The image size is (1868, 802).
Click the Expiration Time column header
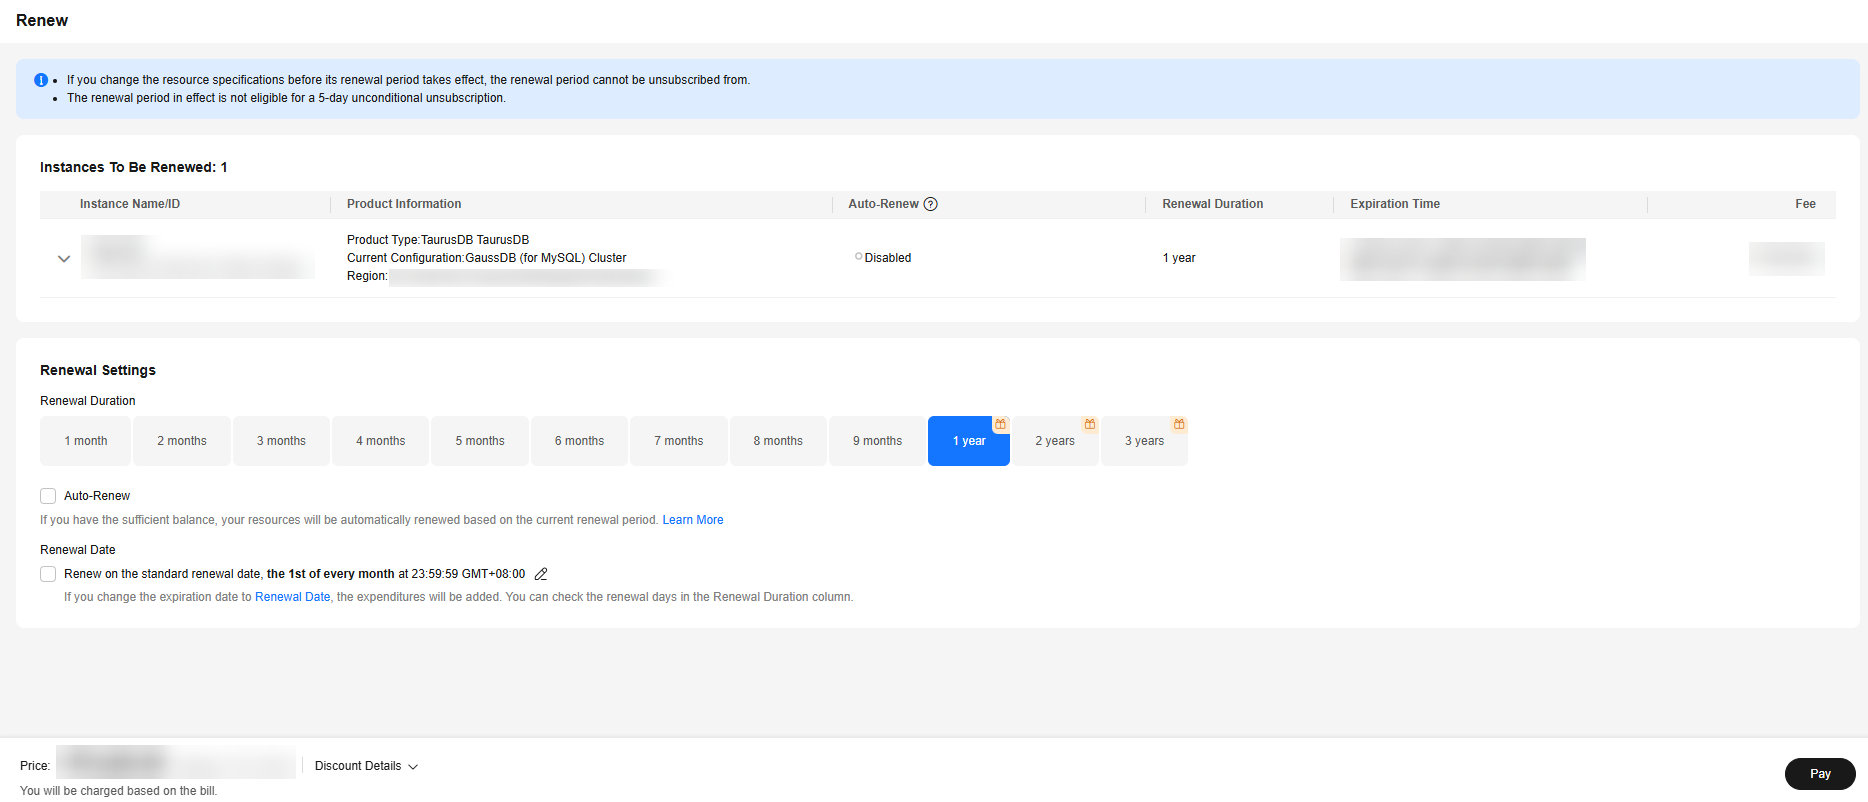click(1395, 204)
